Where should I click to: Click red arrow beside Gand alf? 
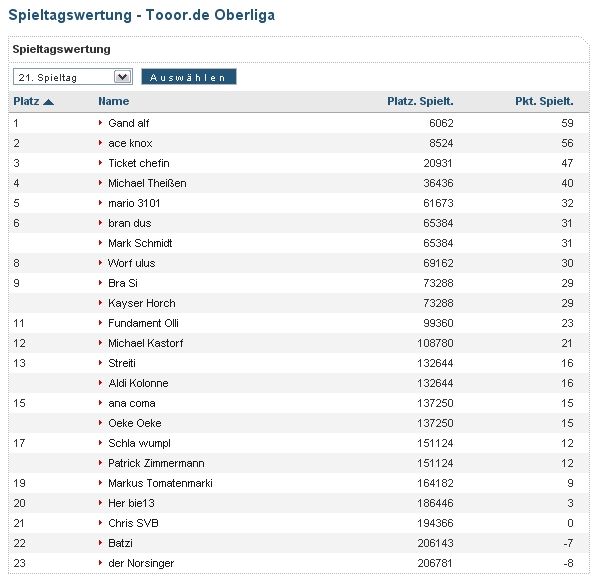point(100,123)
